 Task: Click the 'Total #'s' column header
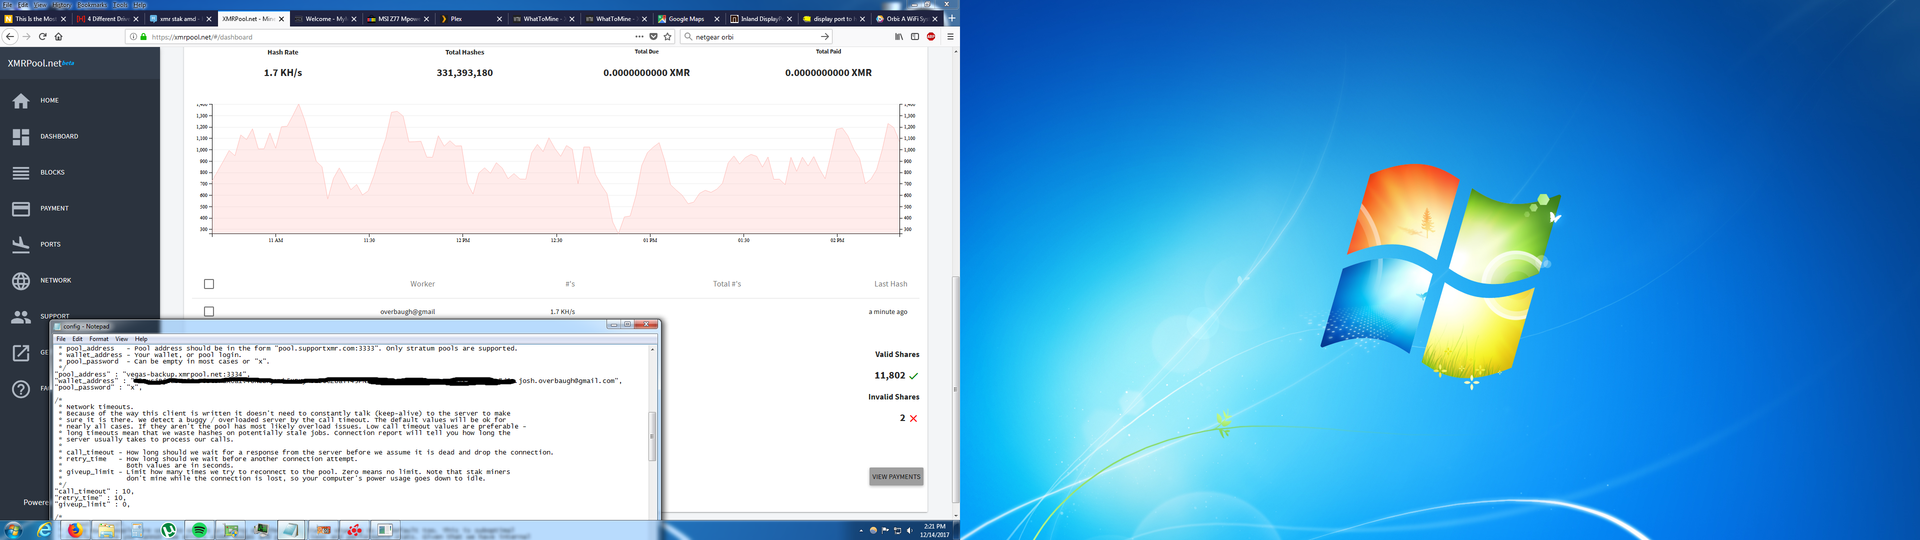coord(727,284)
